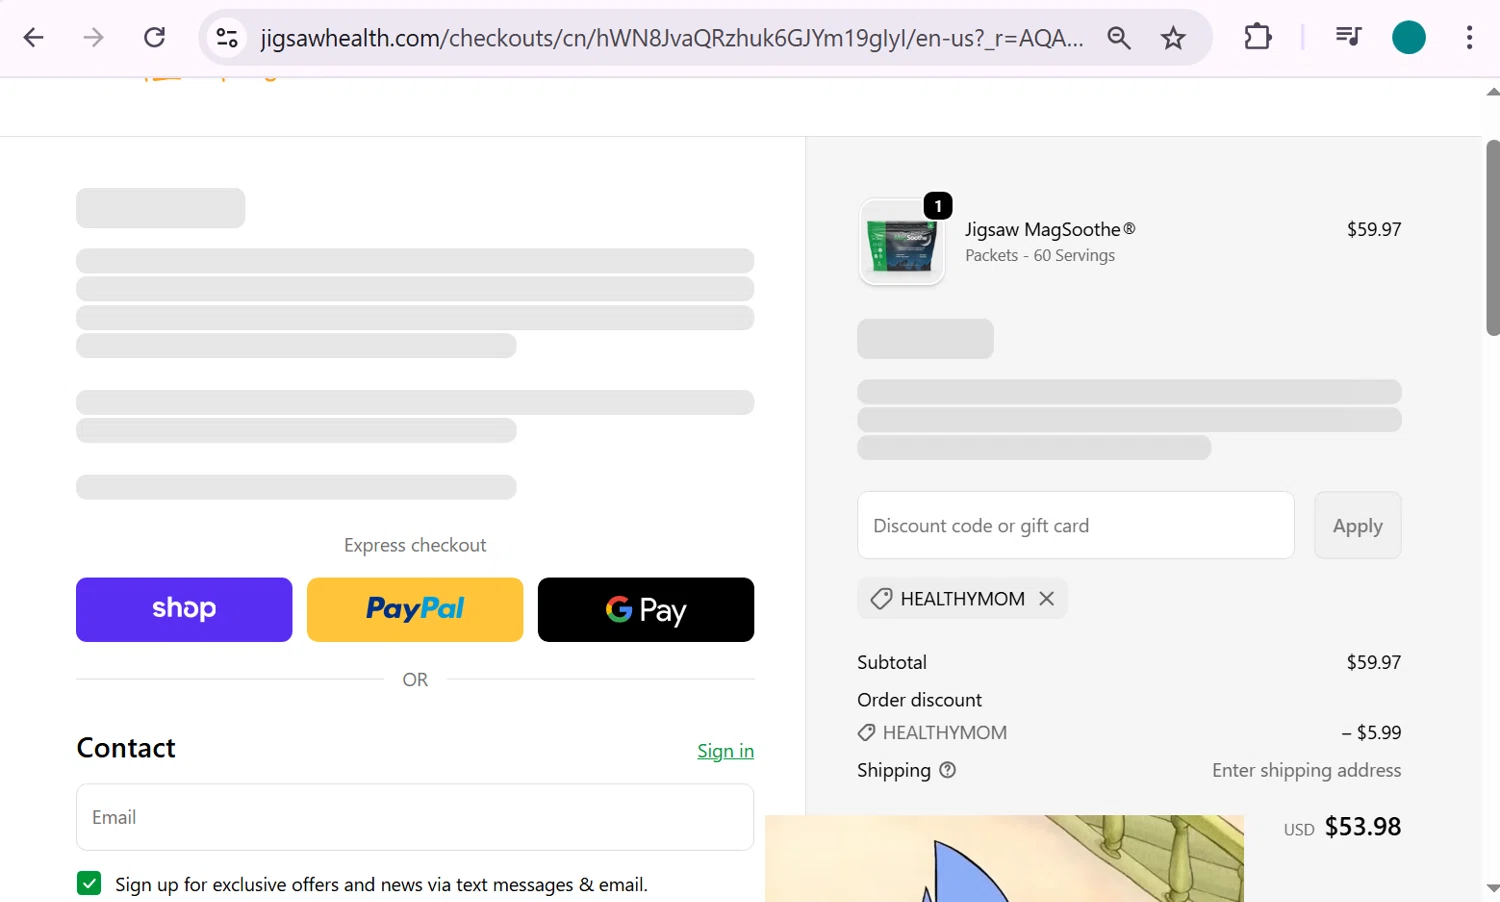This screenshot has width=1500, height=902.
Task: Reload the checkout page
Action: (x=154, y=38)
